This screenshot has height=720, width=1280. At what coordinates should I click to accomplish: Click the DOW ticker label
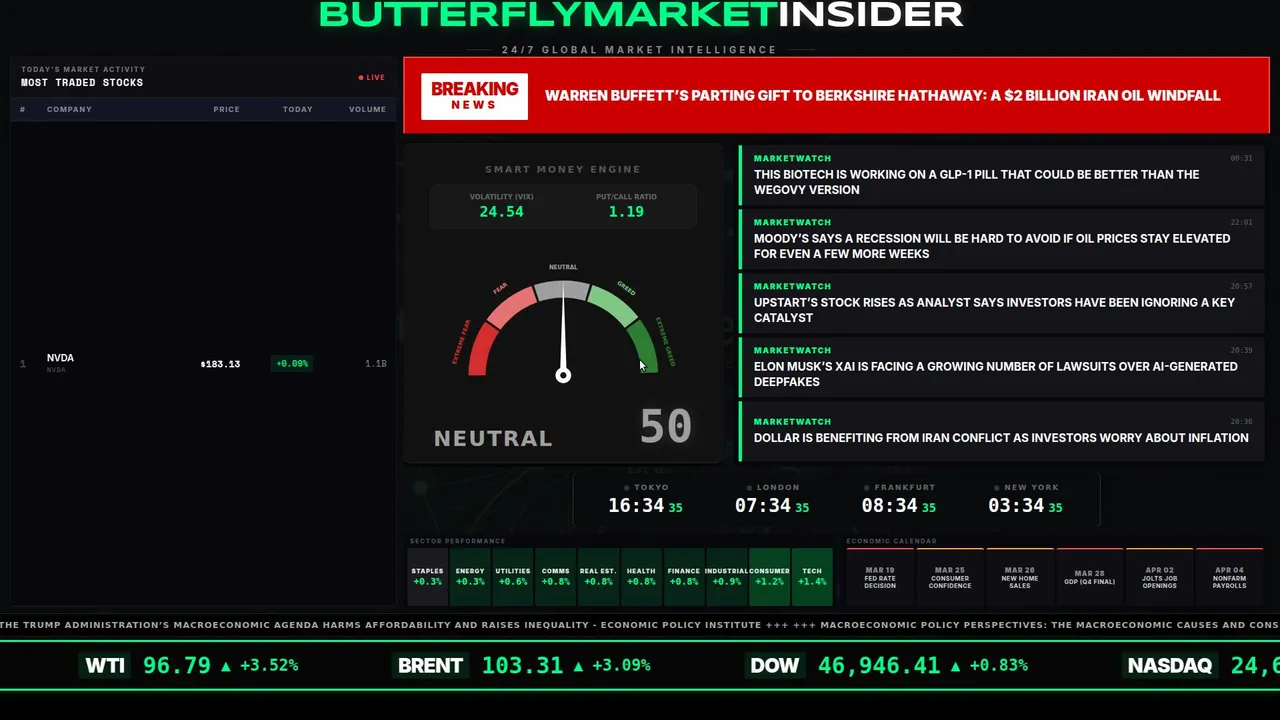click(x=775, y=665)
